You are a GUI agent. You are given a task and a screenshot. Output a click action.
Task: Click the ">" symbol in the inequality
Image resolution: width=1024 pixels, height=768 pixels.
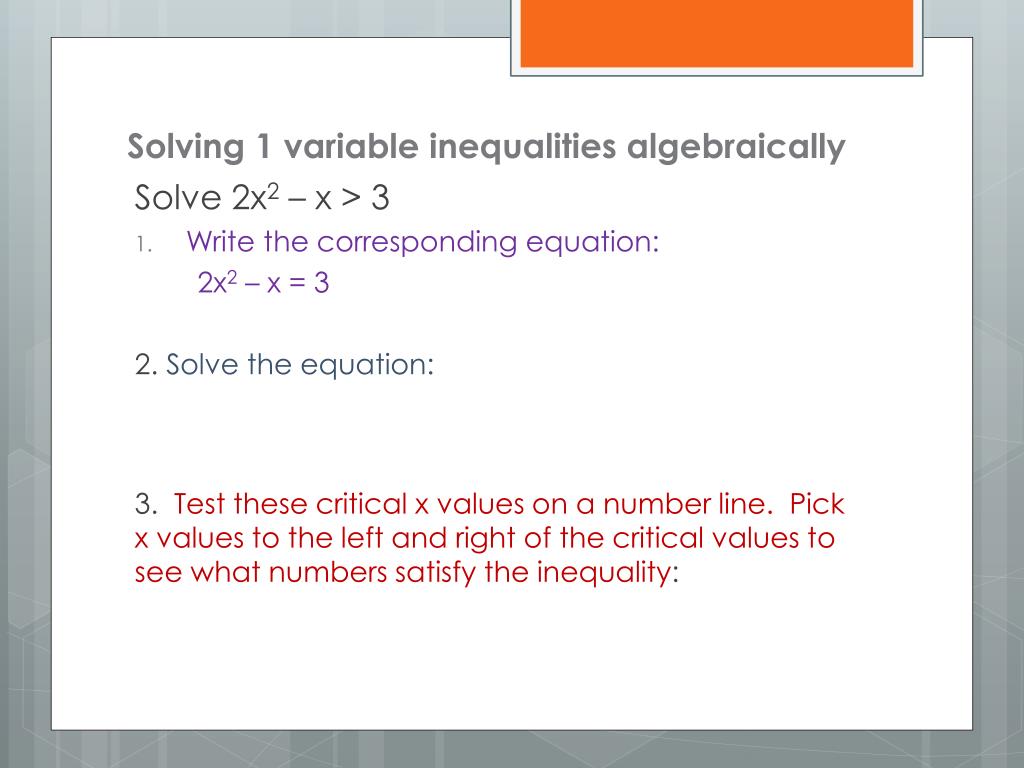pyautogui.click(x=352, y=199)
